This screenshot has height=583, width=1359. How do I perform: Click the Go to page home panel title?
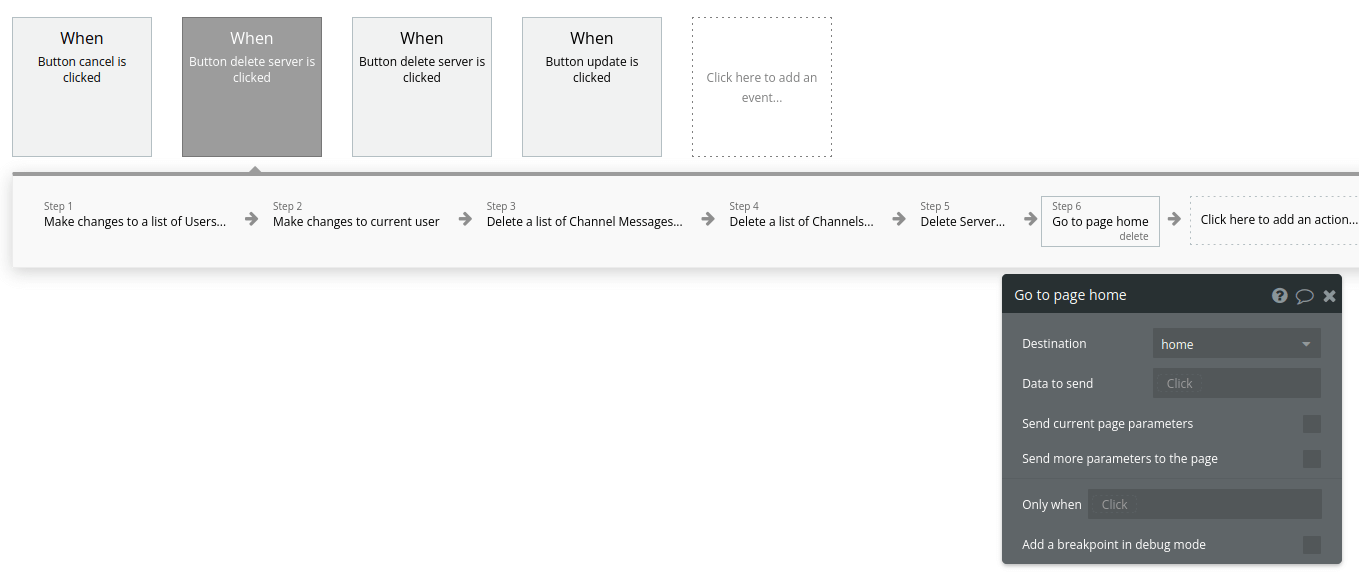click(1070, 295)
